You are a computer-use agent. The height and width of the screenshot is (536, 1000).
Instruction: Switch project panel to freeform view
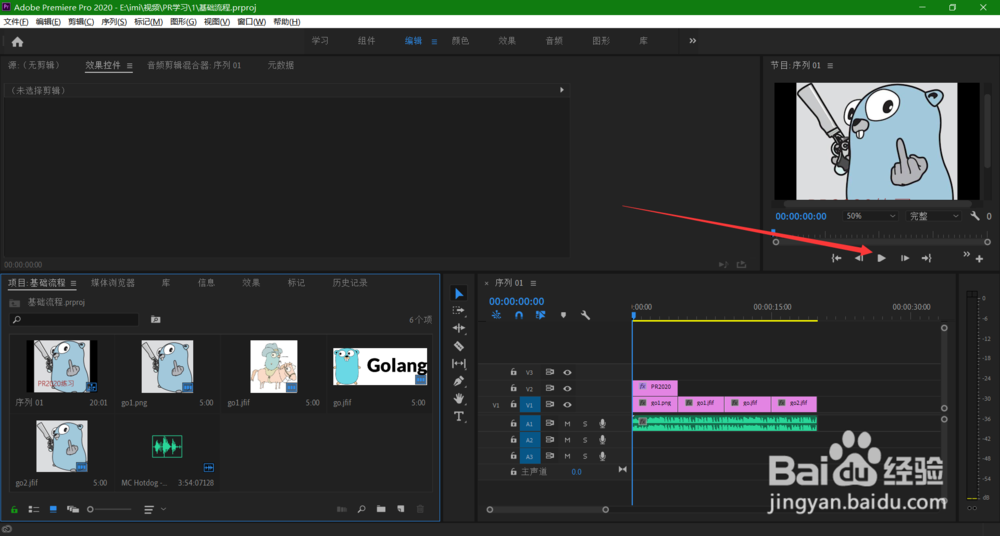tap(73, 509)
